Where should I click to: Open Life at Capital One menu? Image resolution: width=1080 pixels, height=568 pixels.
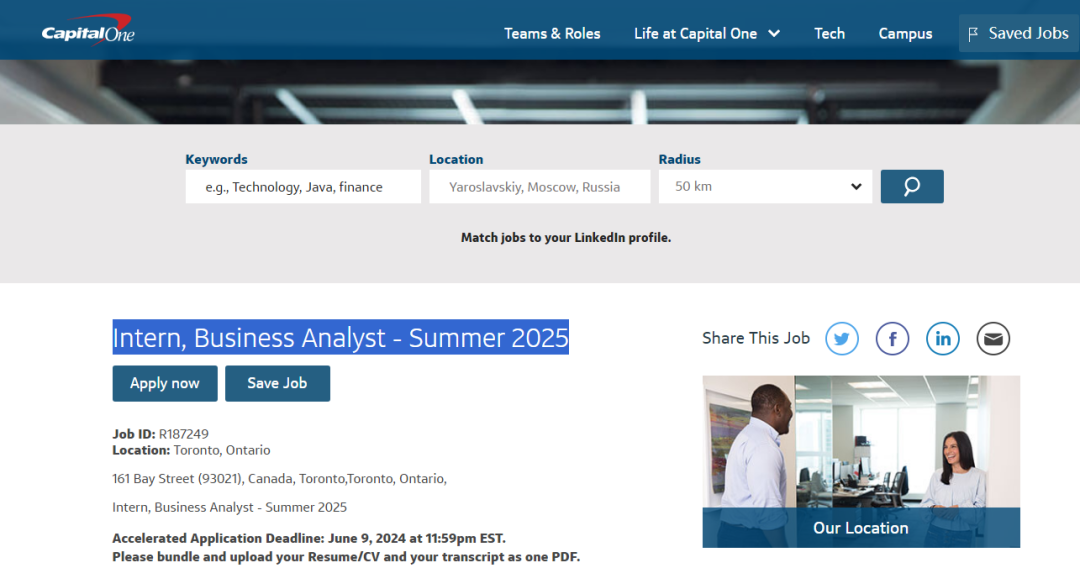[695, 33]
